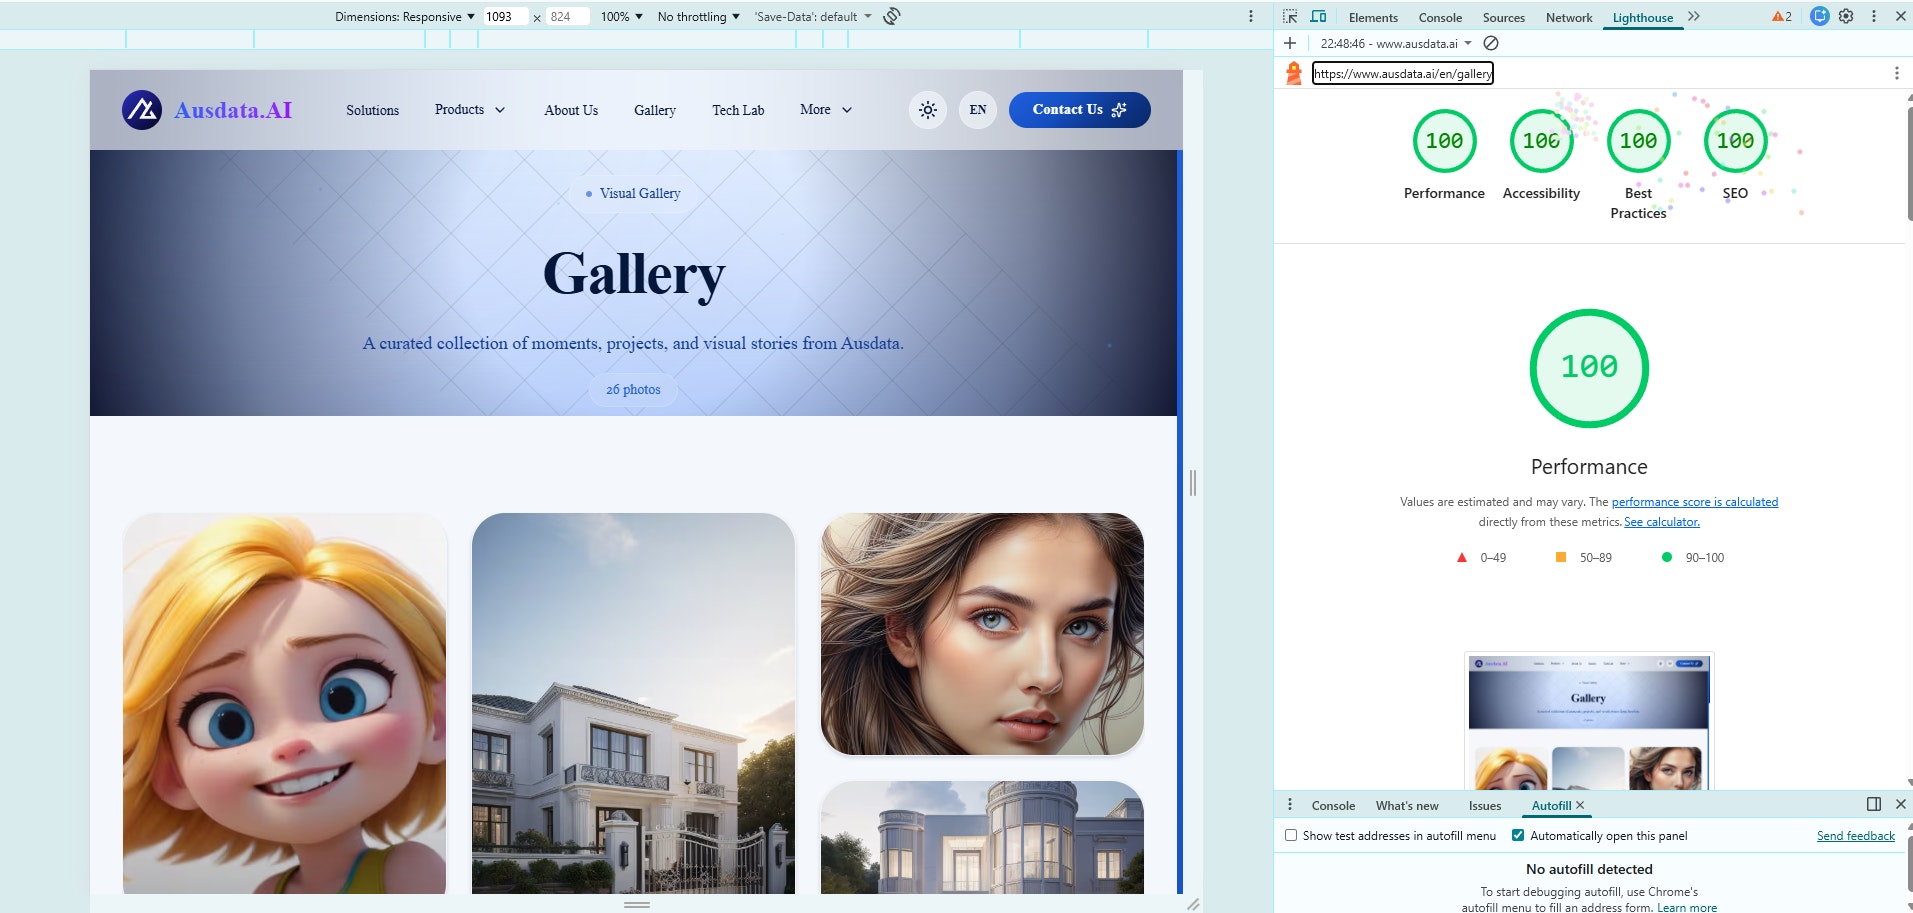
Task: Open the warnings indicator showing 2 issues
Action: [x=1780, y=16]
